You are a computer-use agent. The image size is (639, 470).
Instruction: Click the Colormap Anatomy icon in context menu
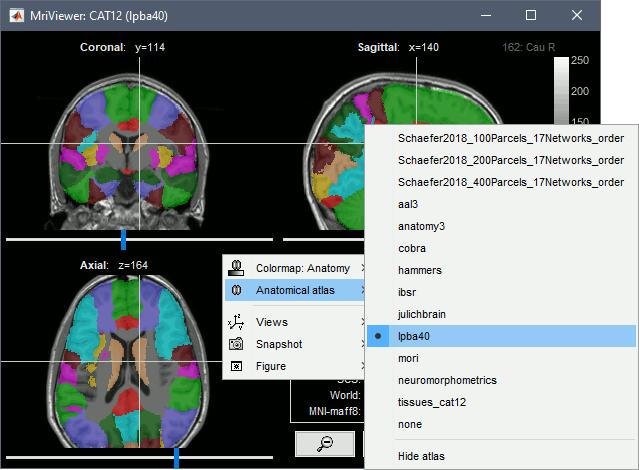point(236,268)
